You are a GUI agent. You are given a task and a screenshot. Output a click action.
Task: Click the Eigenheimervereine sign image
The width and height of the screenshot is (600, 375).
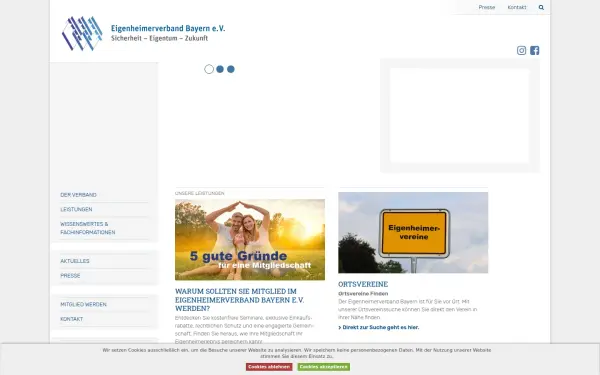coord(413,233)
